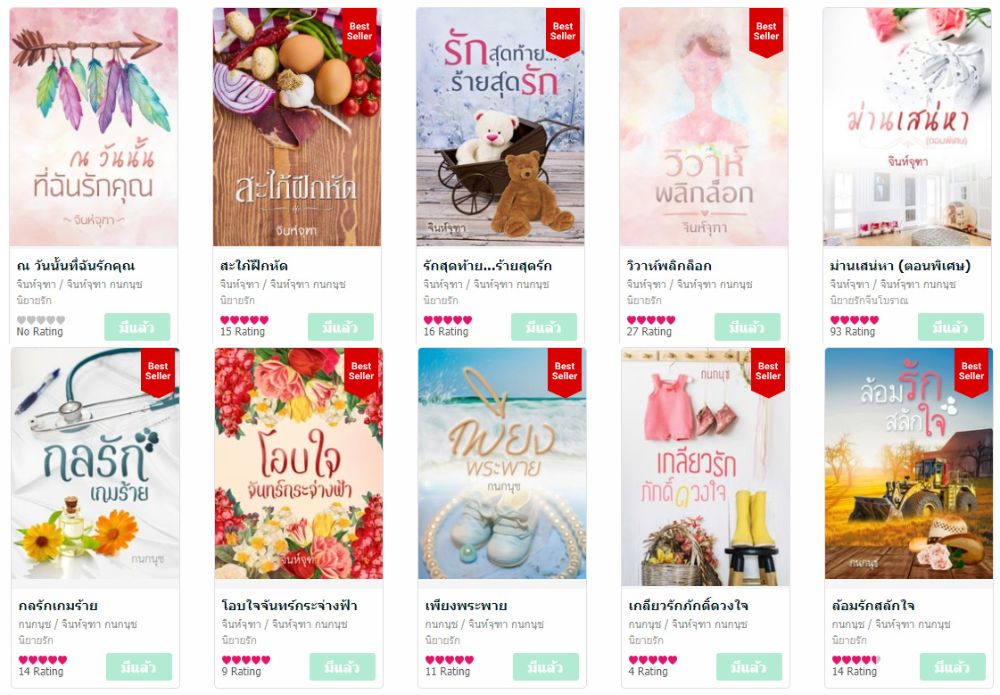The height and width of the screenshot is (695, 1000).
Task: Click the title link โอบใจจันทร์กระจ่างฟ้า
Action: 290,605
